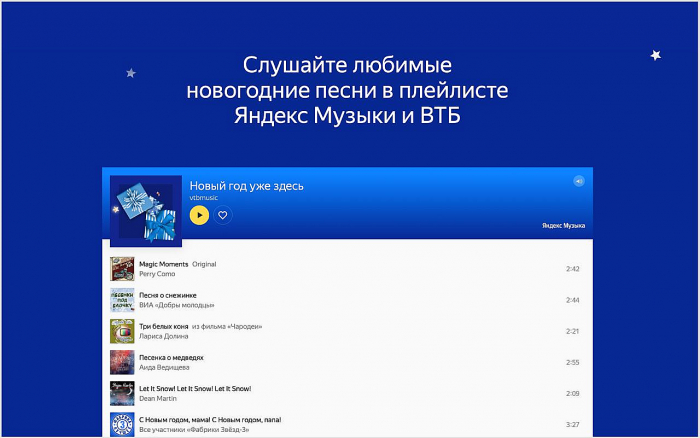Open the Яндекс Музыка logo link
Viewport: 700px width, 438px height.
563,225
